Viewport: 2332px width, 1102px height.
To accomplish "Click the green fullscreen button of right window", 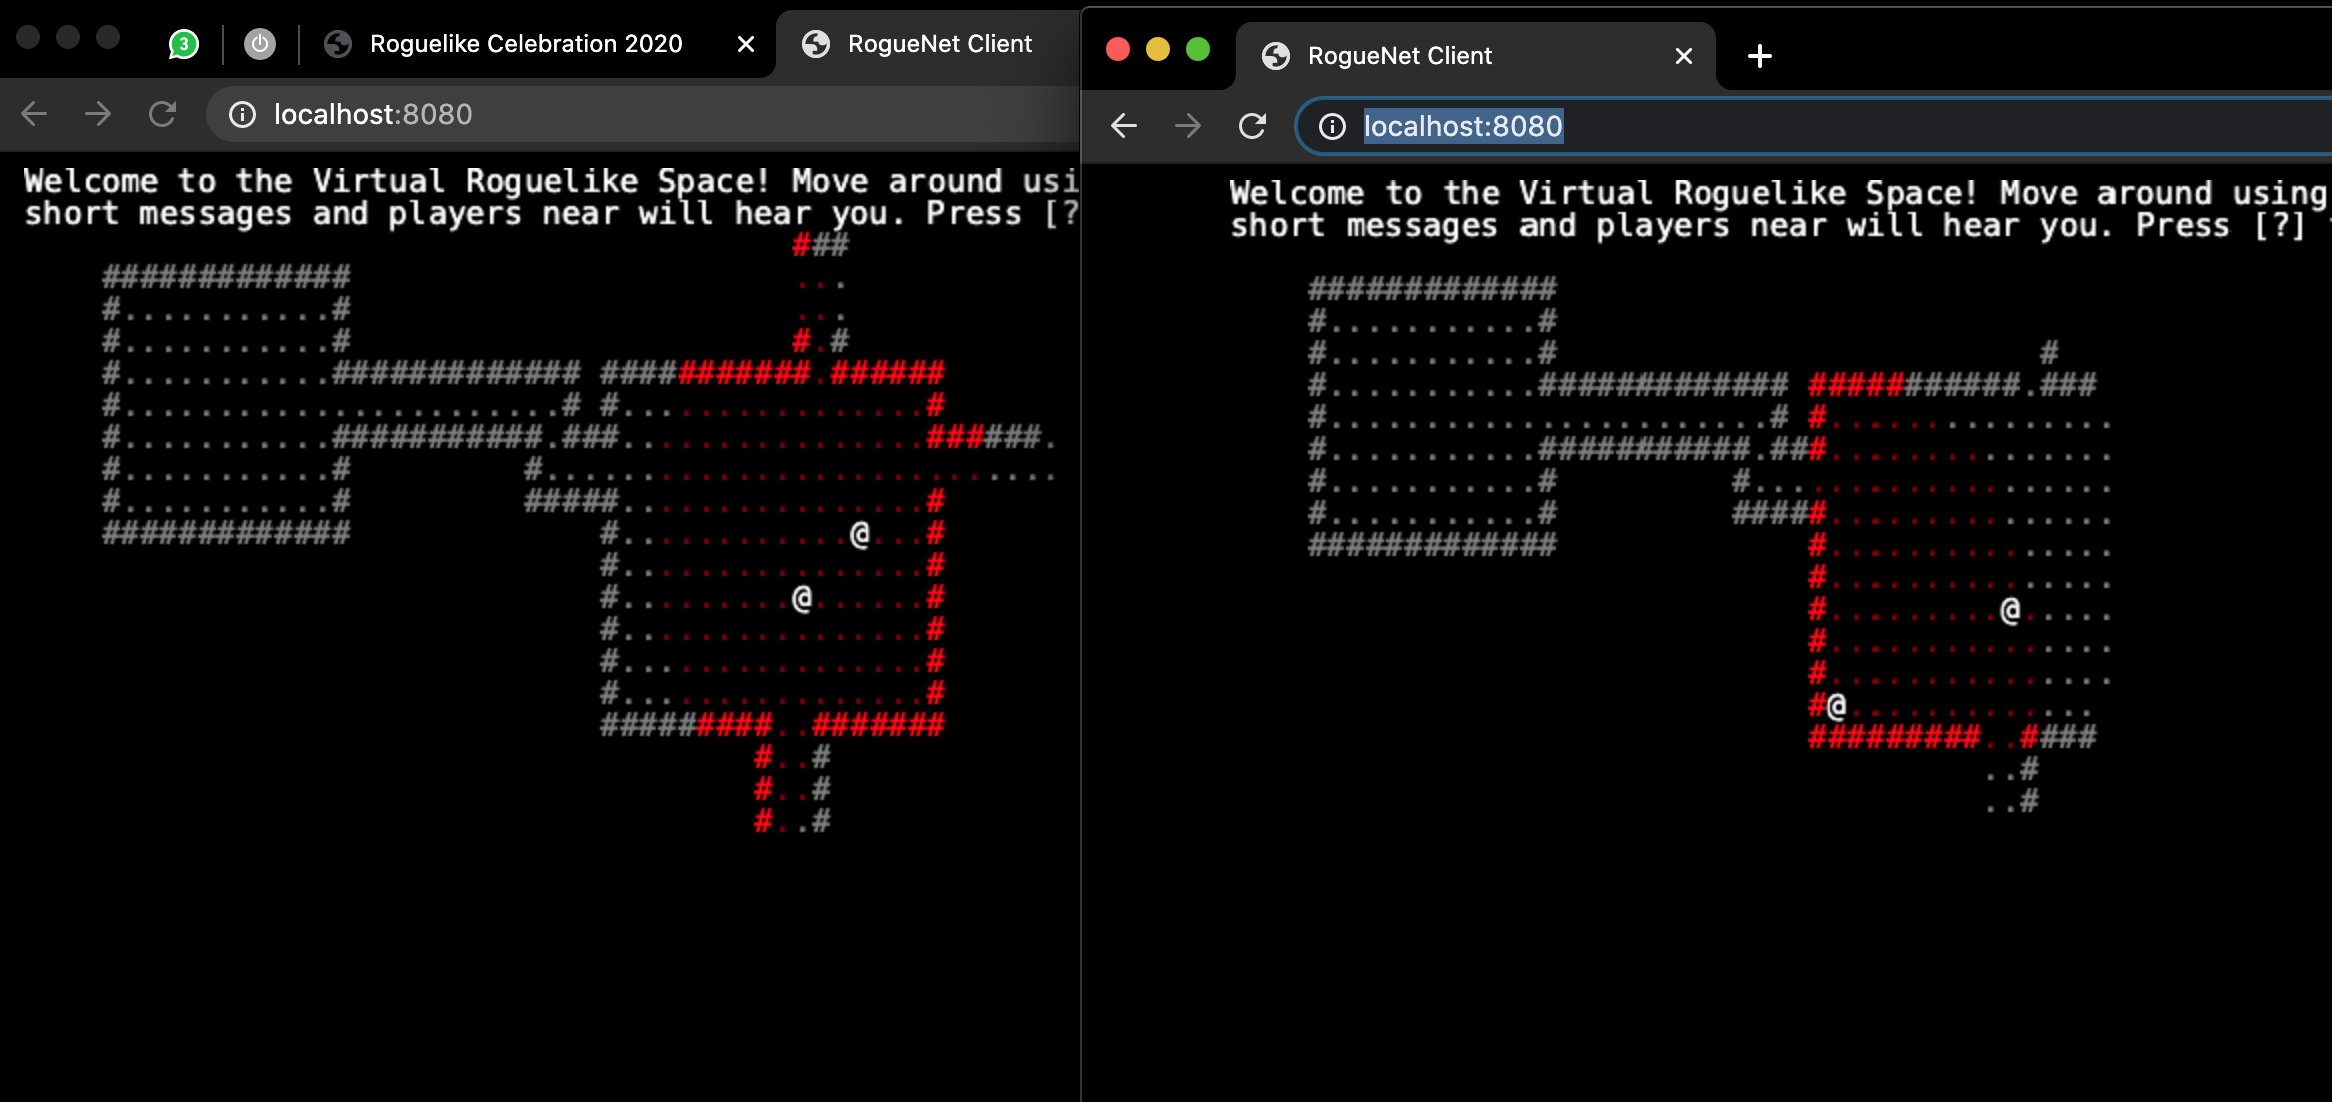I will click(x=1198, y=49).
